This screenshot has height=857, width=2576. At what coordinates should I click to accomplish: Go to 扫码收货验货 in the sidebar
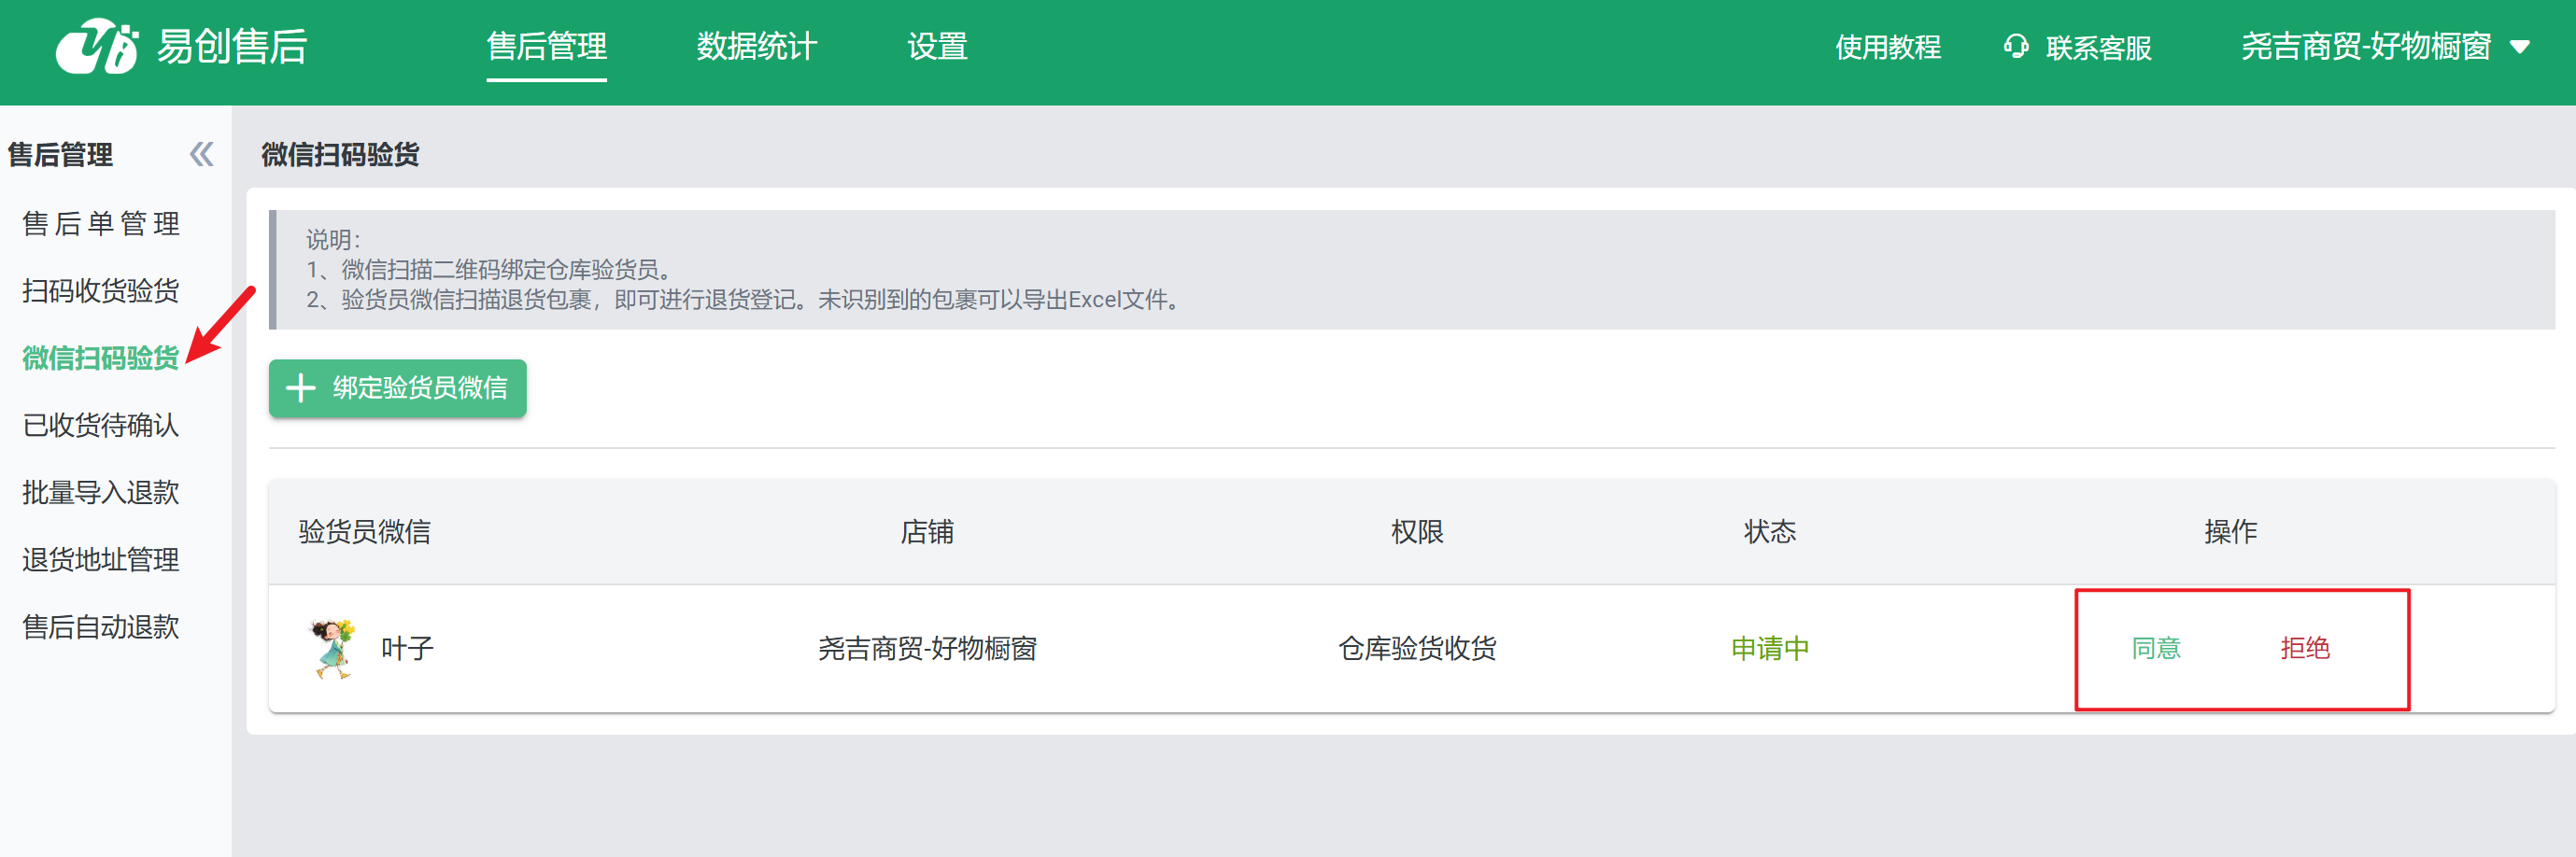pos(101,290)
